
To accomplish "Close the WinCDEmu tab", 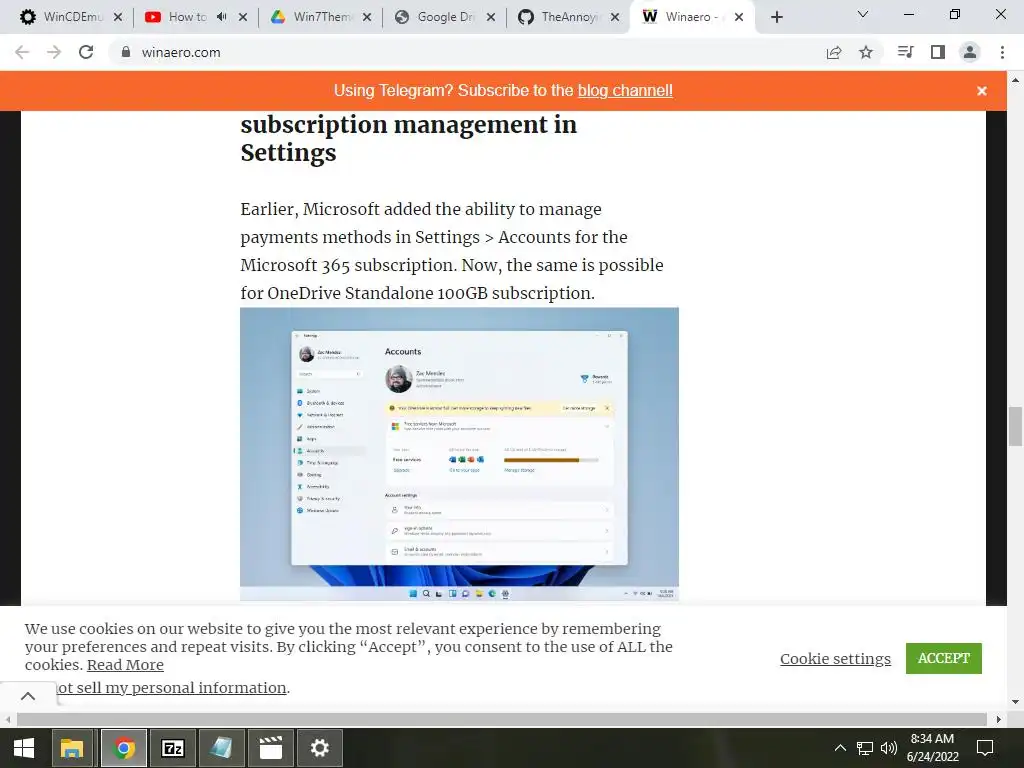I will [118, 17].
